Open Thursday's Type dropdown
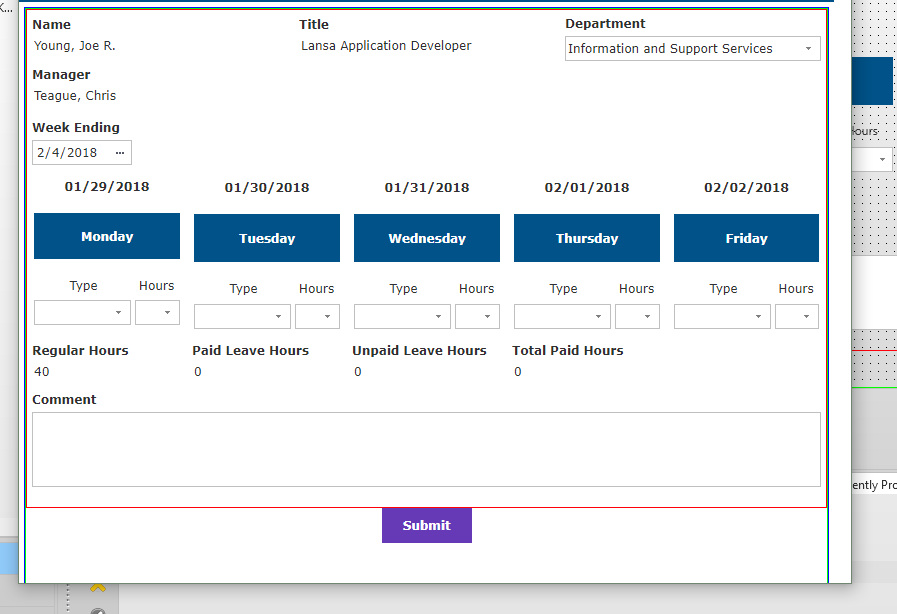 click(x=562, y=316)
